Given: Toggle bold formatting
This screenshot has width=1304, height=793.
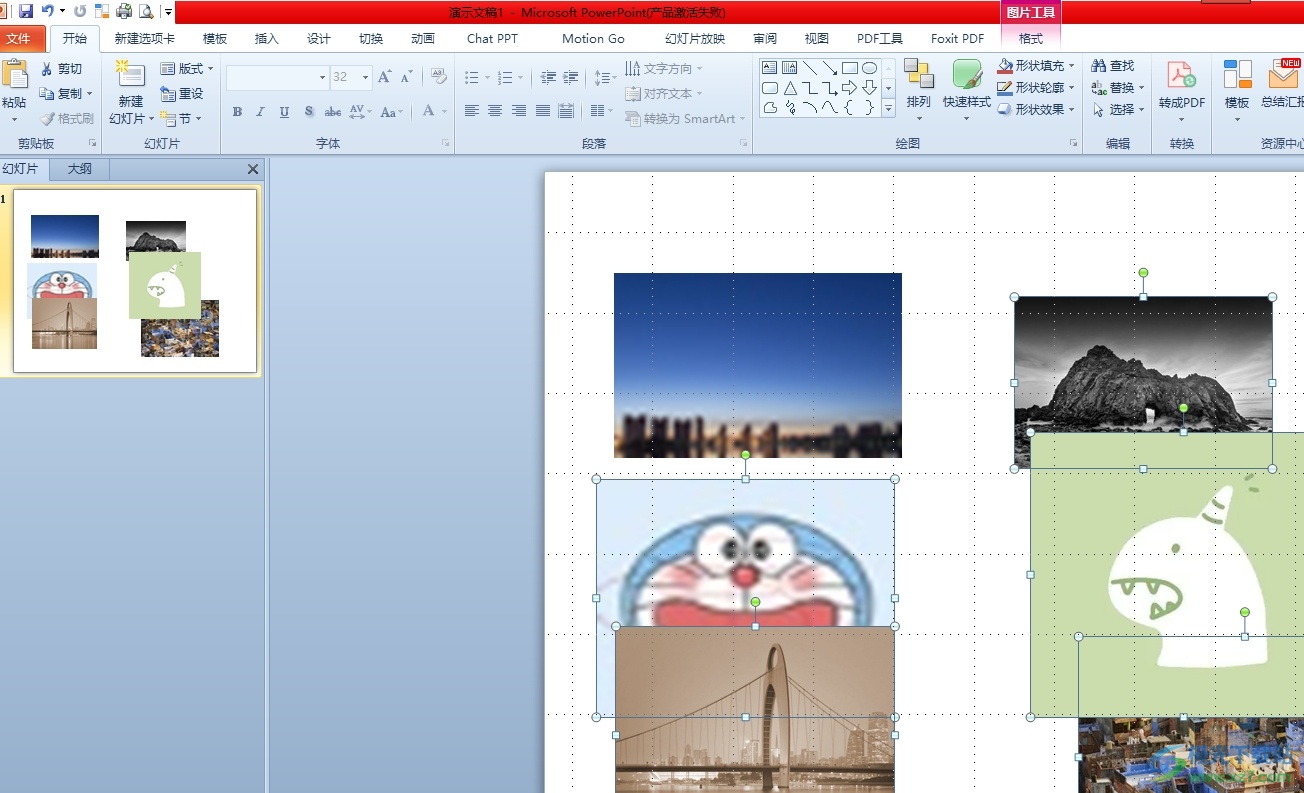Looking at the screenshot, I should point(237,112).
